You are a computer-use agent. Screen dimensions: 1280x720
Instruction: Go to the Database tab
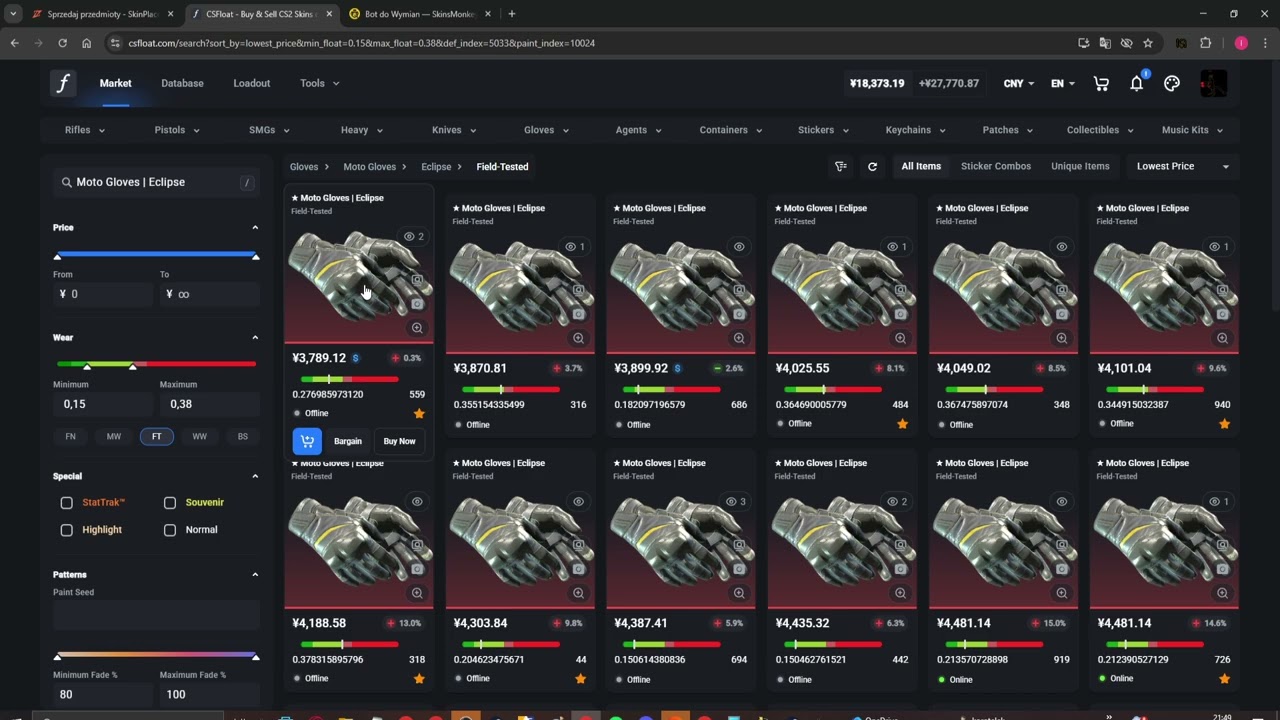click(x=182, y=84)
